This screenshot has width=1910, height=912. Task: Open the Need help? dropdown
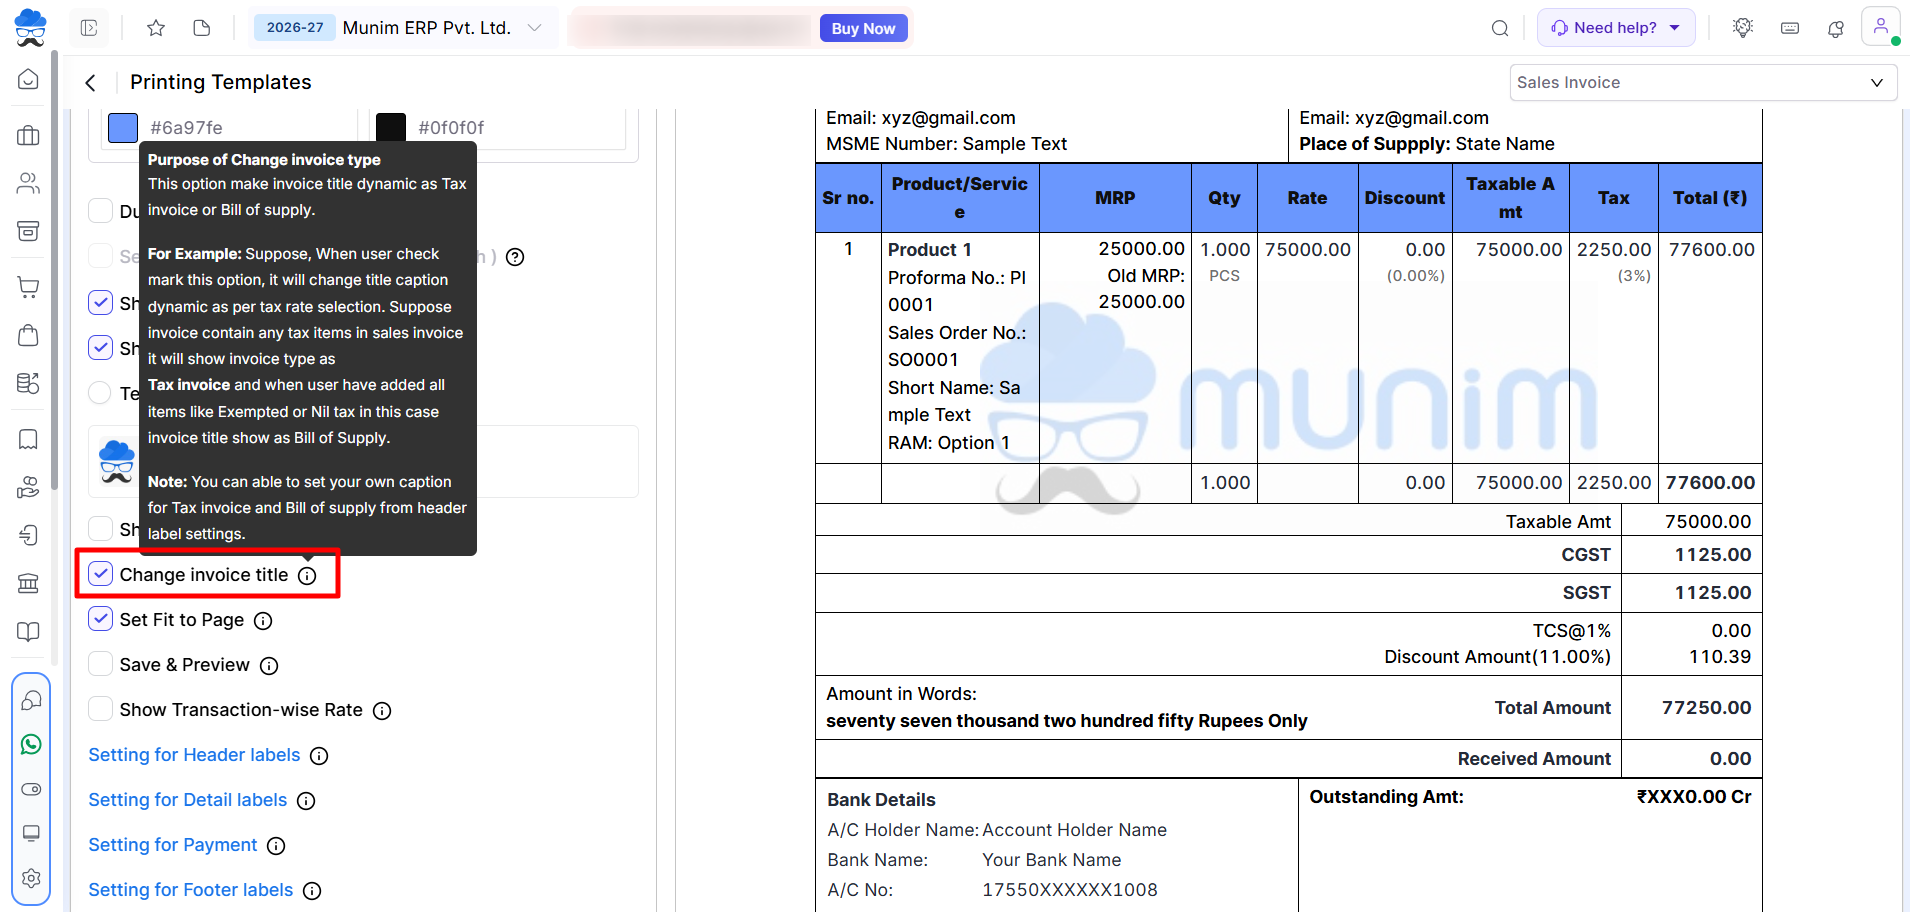coord(1616,28)
